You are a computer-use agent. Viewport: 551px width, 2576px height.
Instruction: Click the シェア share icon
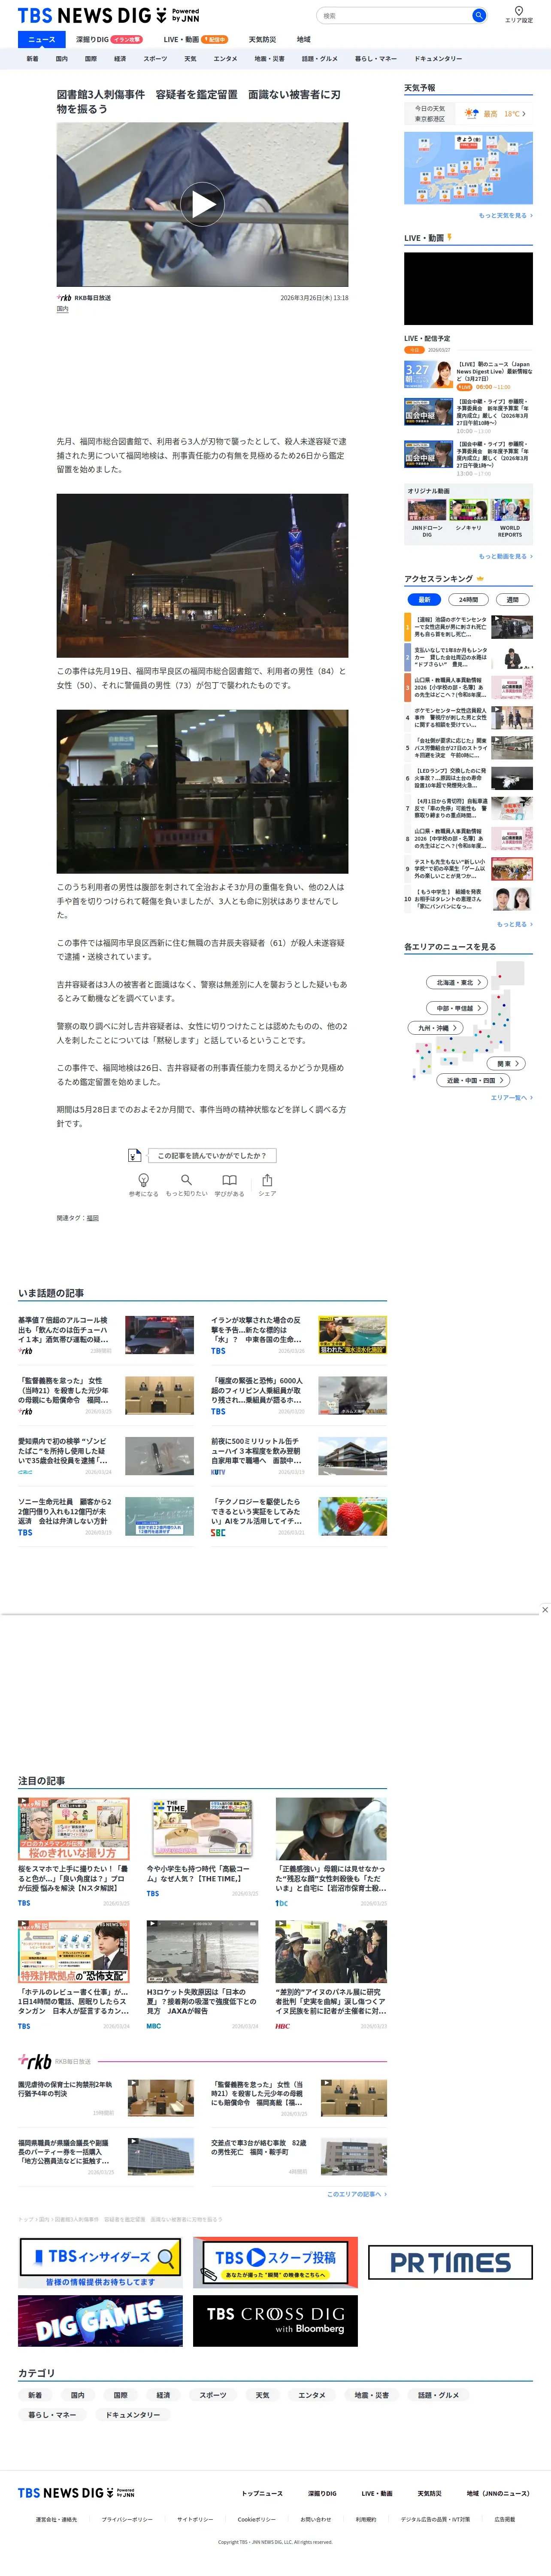(x=267, y=1180)
